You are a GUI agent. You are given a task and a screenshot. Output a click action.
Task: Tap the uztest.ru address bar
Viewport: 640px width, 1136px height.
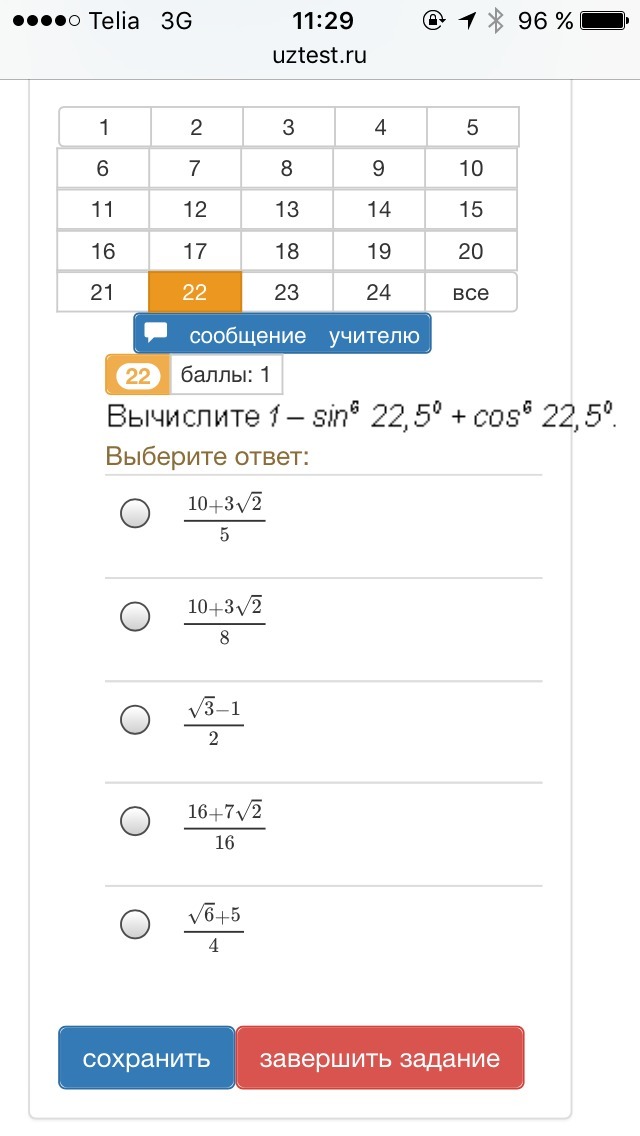pos(320,55)
